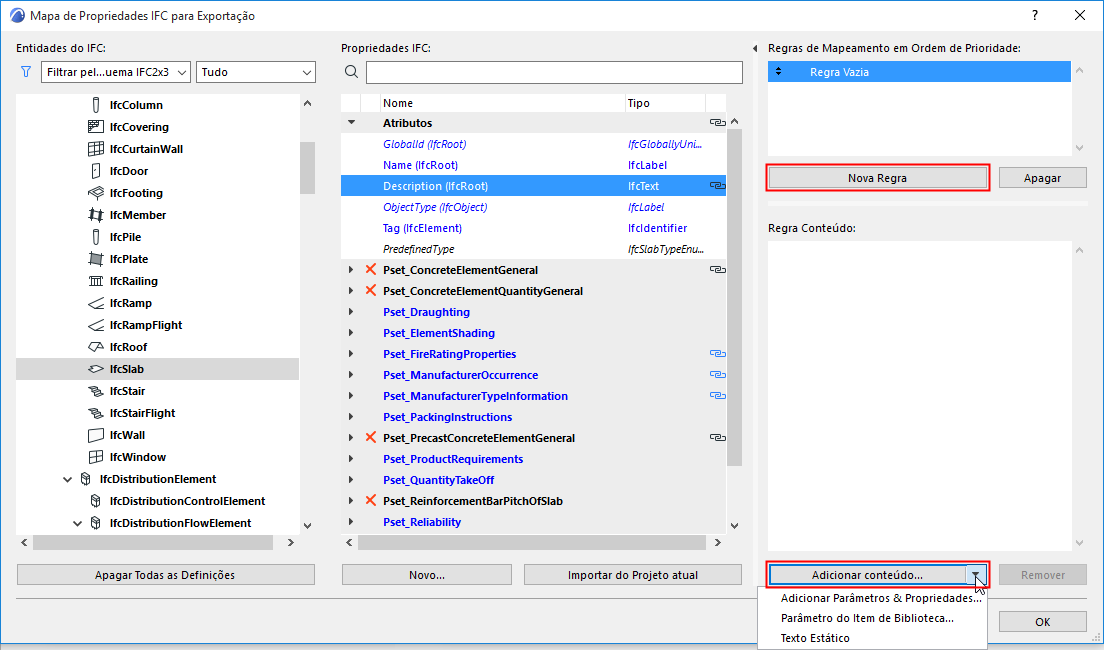Click the reorder handle of Regra Vazia

778,72
